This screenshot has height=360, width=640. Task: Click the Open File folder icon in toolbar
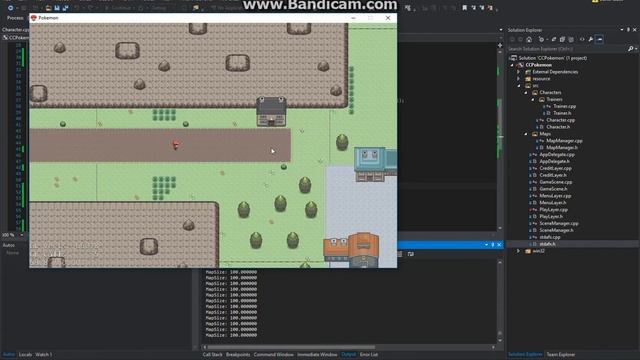[x=48, y=8]
